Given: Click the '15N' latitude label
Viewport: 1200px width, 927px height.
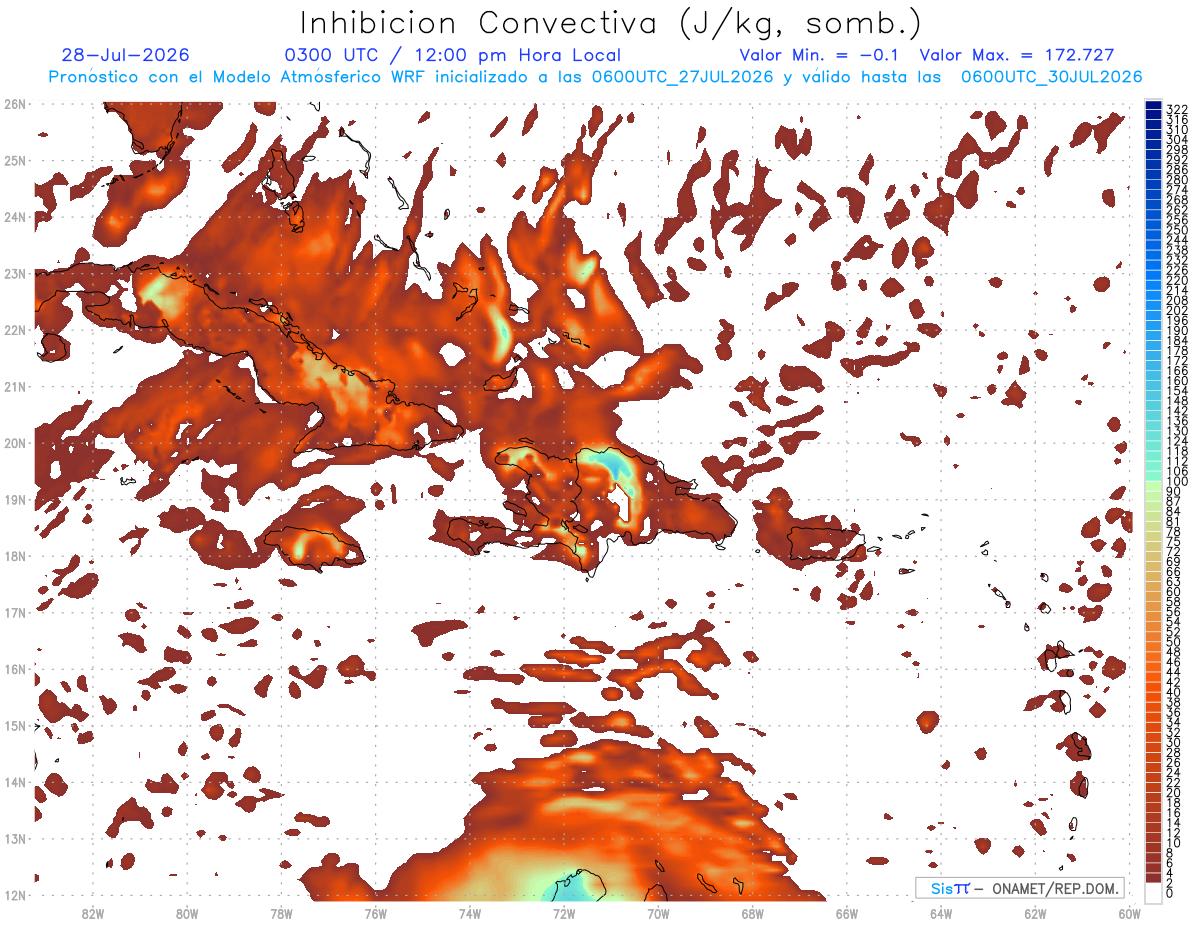Looking at the screenshot, I should tap(15, 725).
